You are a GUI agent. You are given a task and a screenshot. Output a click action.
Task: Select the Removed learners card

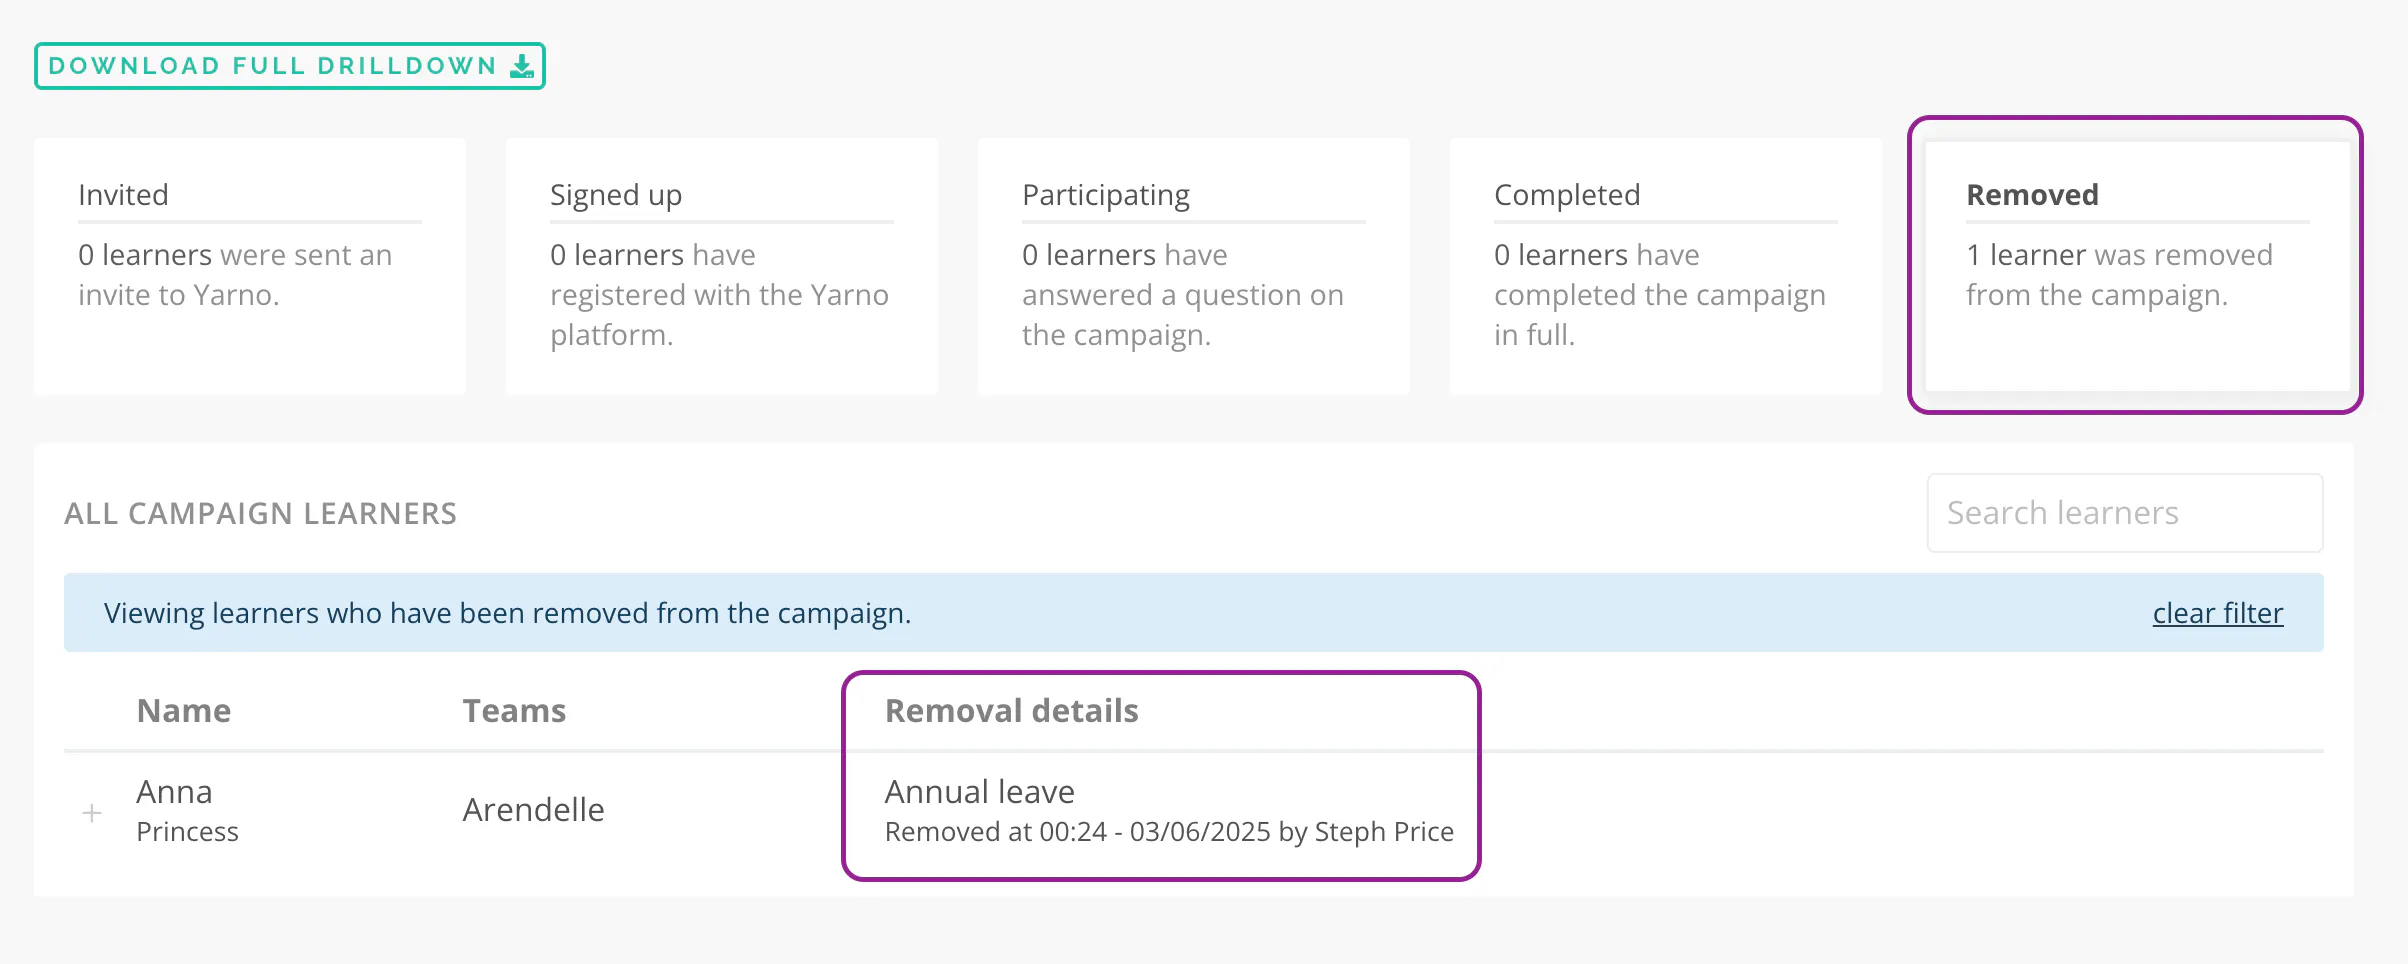[2137, 266]
